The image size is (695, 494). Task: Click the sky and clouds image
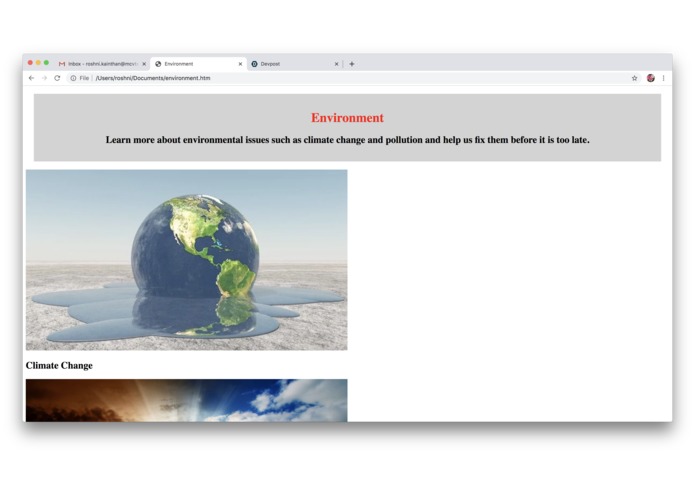pyautogui.click(x=187, y=400)
